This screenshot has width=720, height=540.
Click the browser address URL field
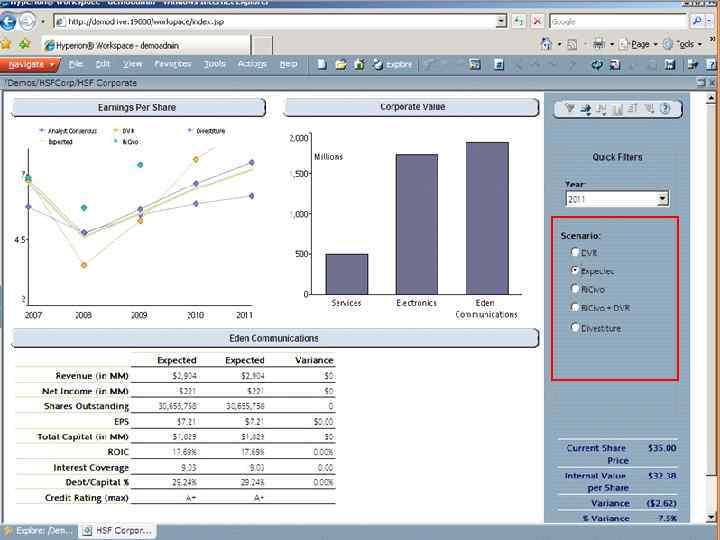(x=275, y=21)
